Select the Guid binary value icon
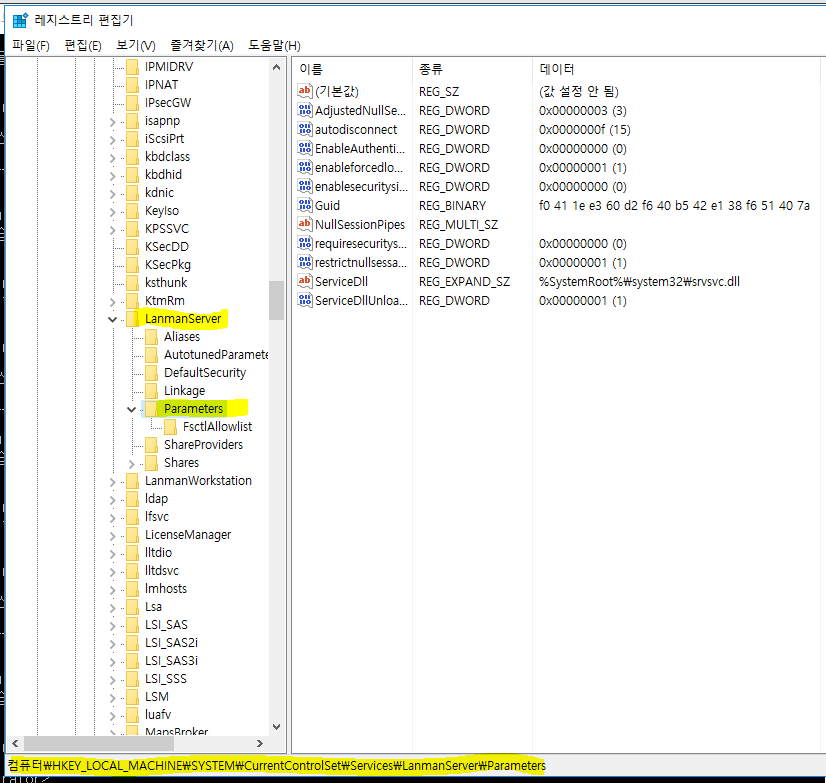 click(x=304, y=205)
